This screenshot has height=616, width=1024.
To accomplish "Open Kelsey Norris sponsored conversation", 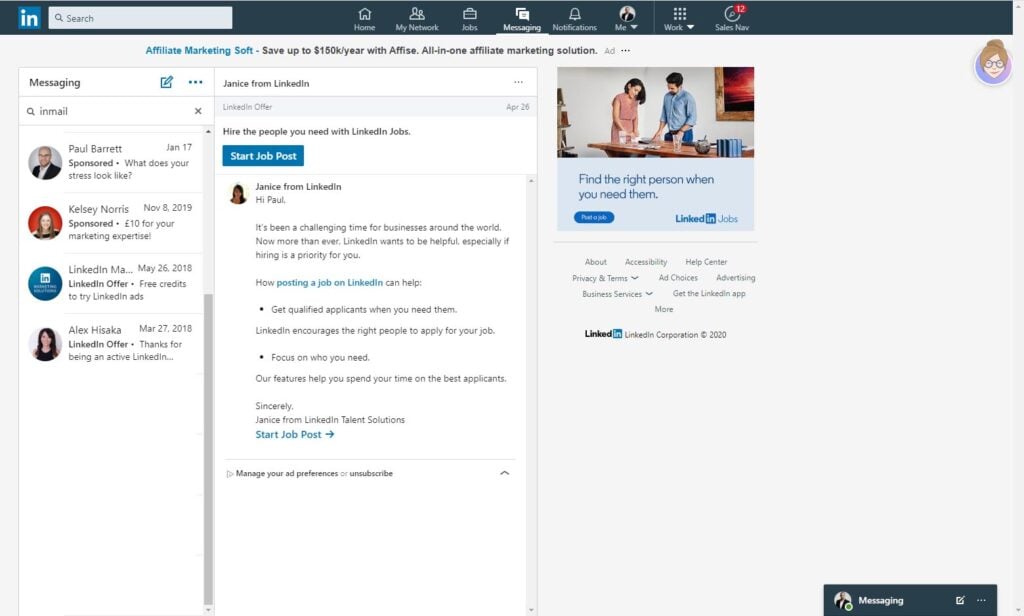I will 112,222.
